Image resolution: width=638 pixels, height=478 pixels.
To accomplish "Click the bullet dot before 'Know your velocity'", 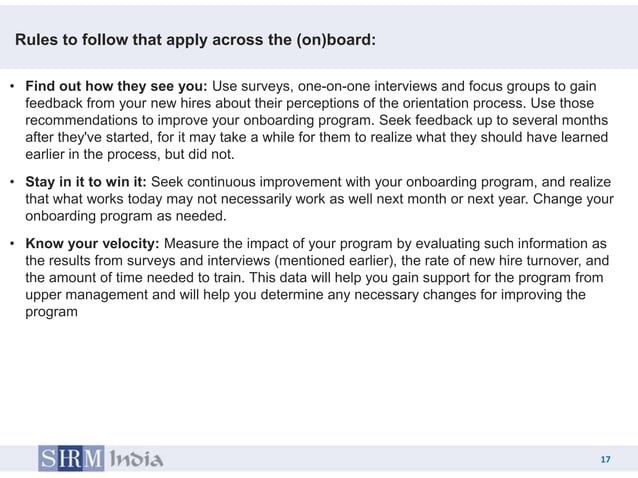I will click(x=13, y=245).
